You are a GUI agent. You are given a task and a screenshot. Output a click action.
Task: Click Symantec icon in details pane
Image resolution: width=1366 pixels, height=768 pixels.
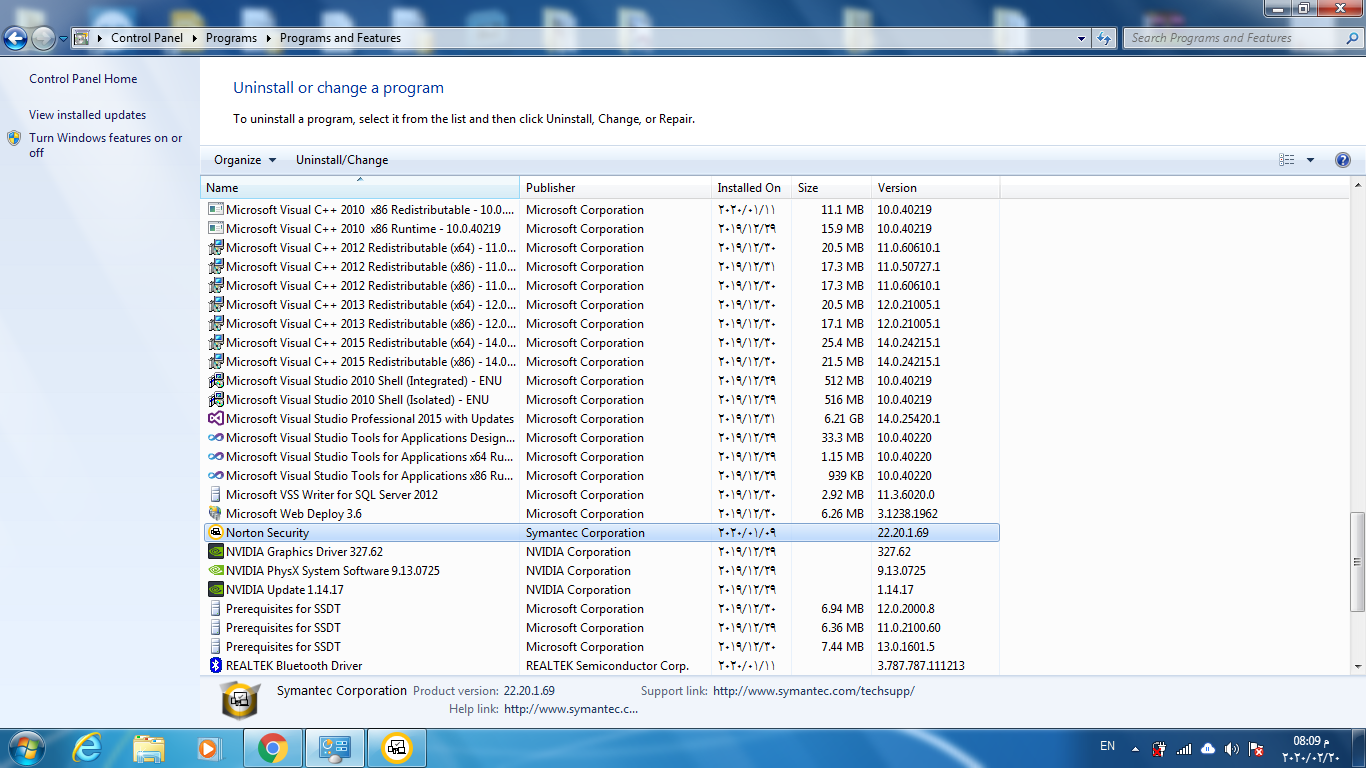(240, 700)
